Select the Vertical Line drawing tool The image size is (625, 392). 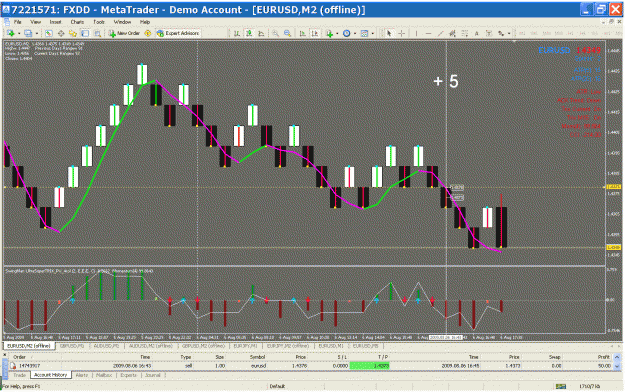416,33
